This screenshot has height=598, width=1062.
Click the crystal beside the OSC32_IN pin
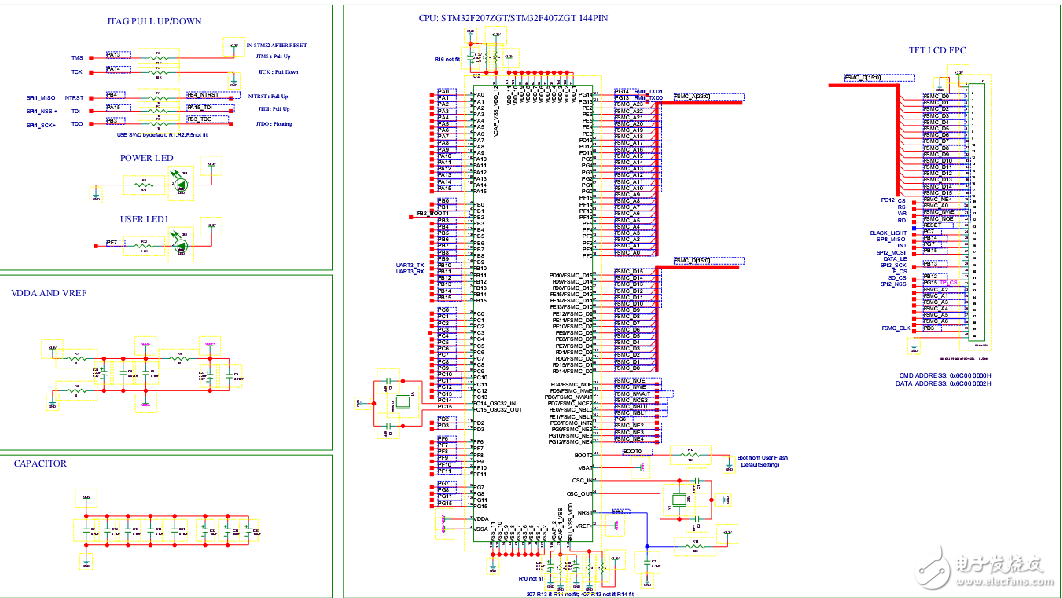coord(402,402)
